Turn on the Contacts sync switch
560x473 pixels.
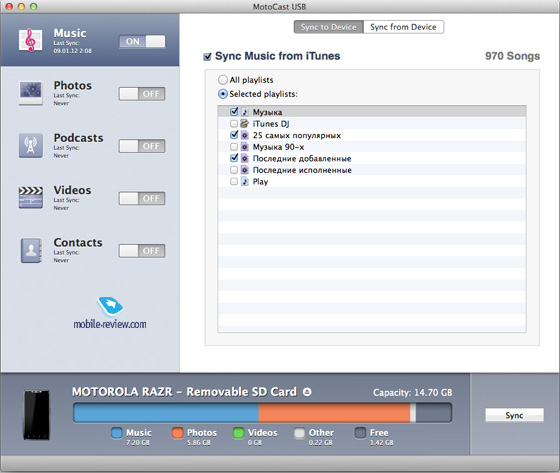[x=142, y=250]
